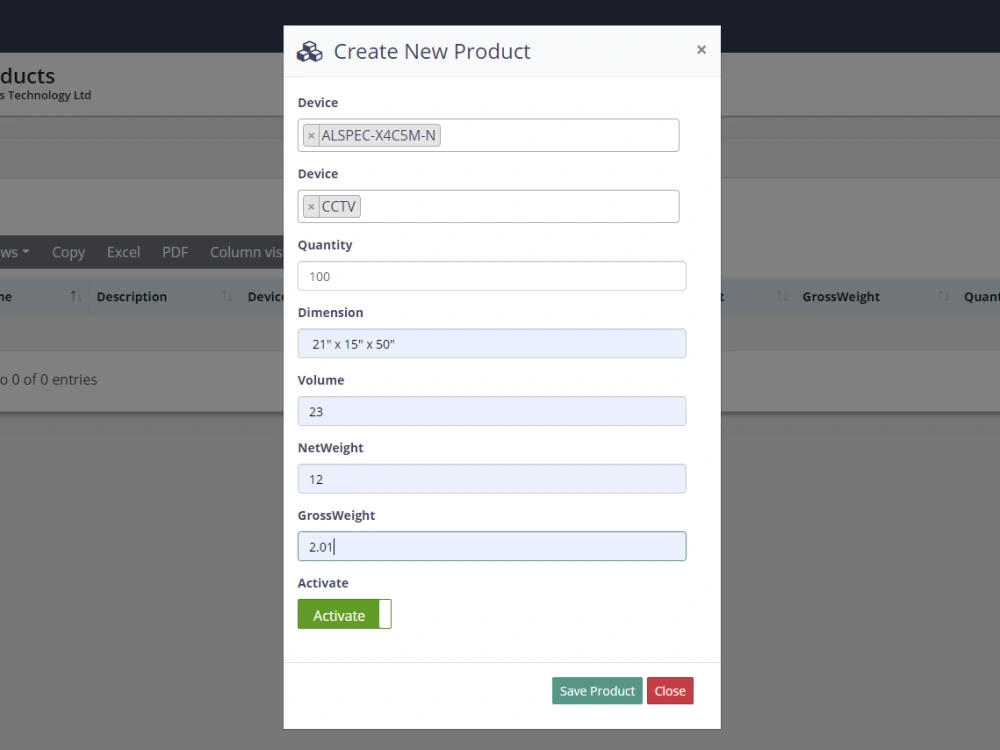Click the 'Create New Product' title text
The image size is (1000, 750).
pyautogui.click(x=432, y=52)
